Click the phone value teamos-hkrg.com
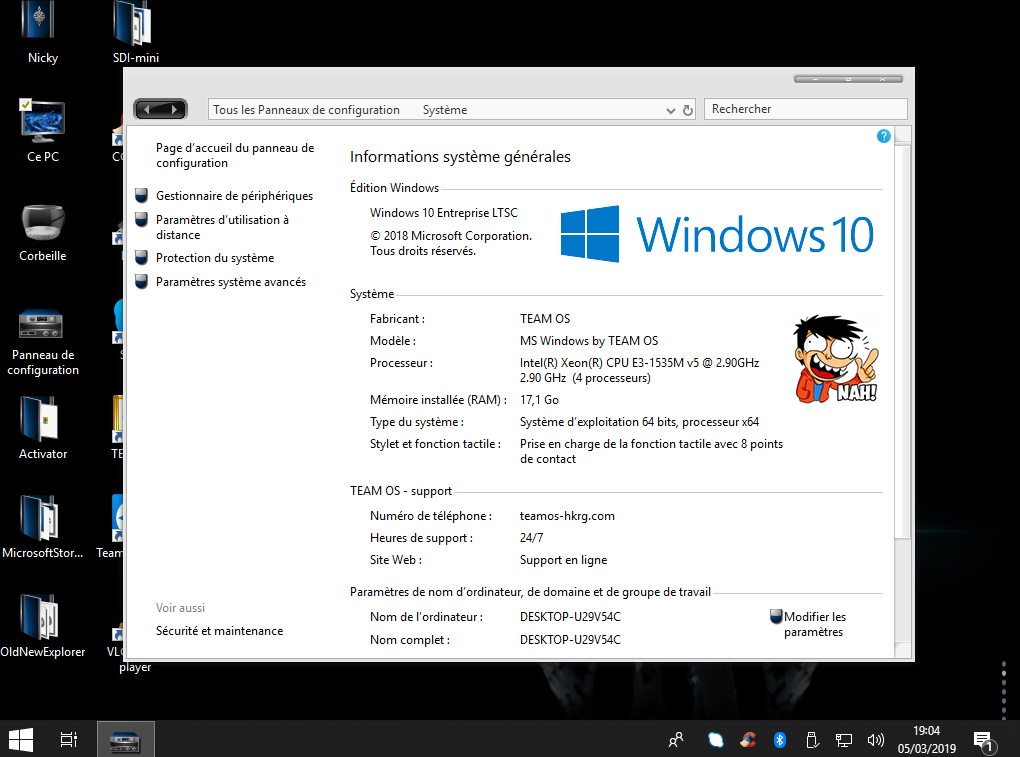Image resolution: width=1020 pixels, height=757 pixels. tap(567, 516)
